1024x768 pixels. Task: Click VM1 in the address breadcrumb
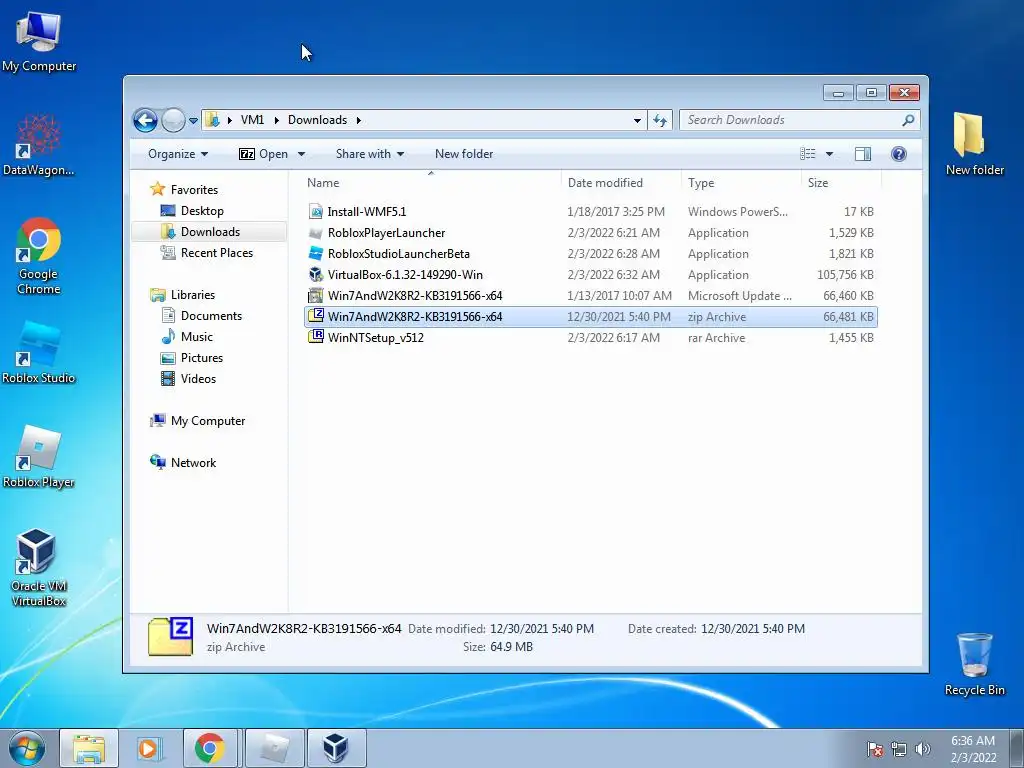click(252, 120)
